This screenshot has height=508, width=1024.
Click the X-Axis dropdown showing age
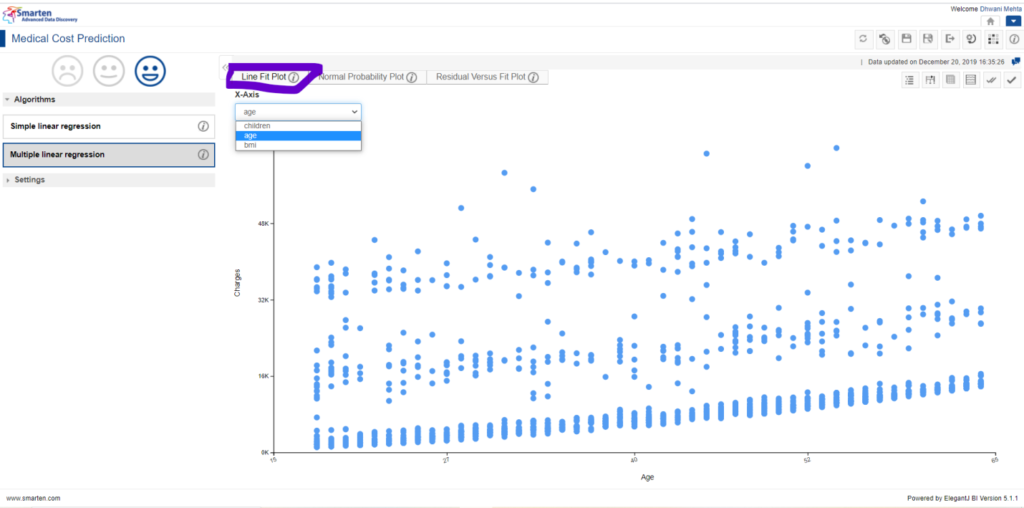click(298, 112)
